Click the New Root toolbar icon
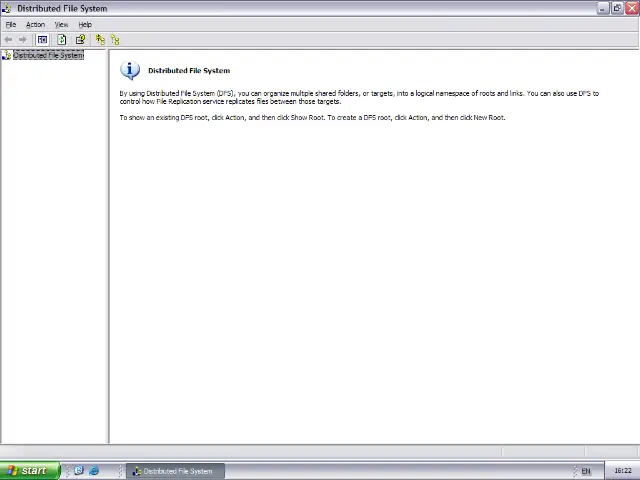The image size is (640, 480). coord(100,40)
